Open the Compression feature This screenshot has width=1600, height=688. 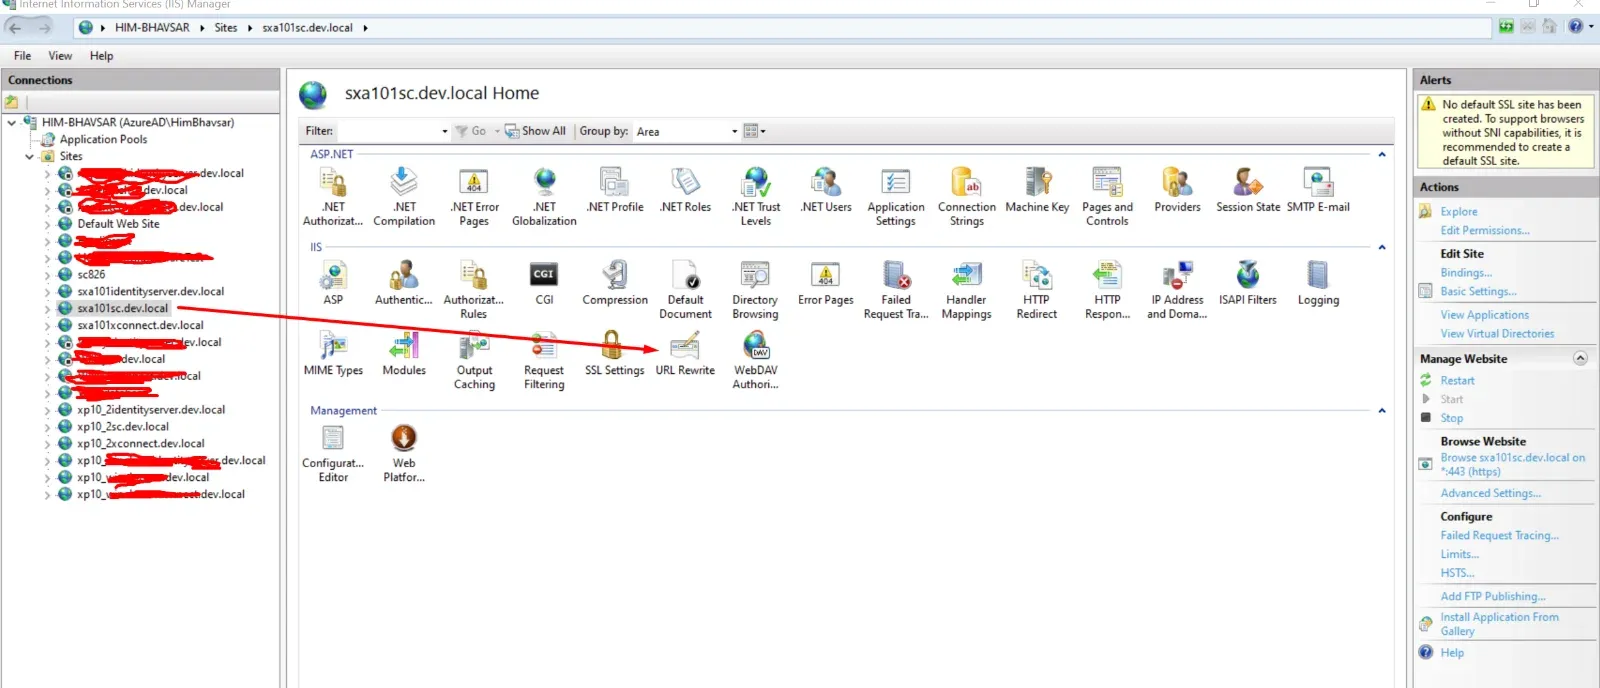coord(615,283)
